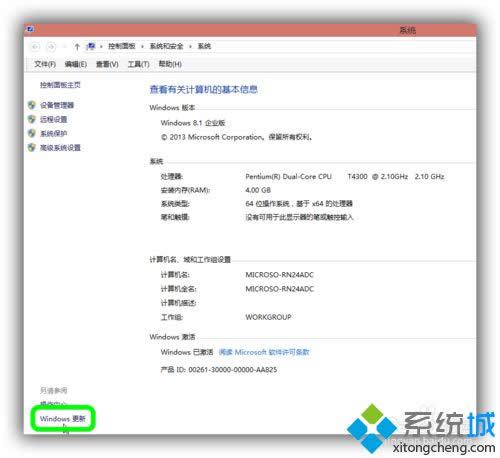Go forward with the Forward arrow button
500x458 pixels.
pyautogui.click(x=51, y=47)
